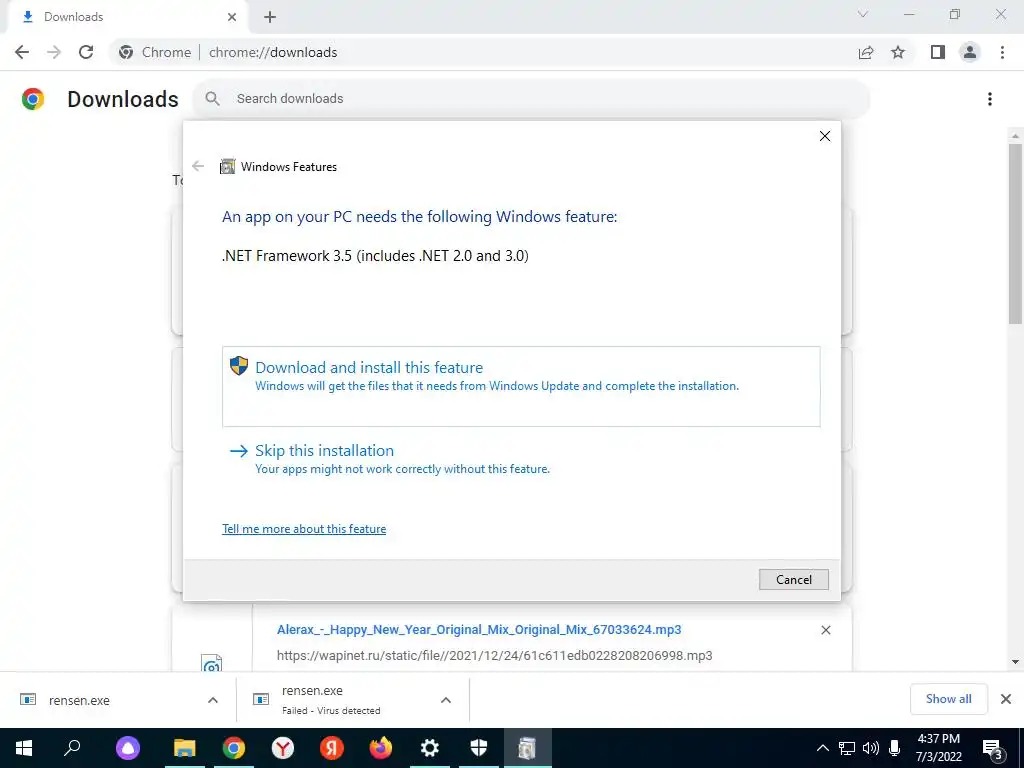Go back in the Windows Features dialog
Screen dimensions: 1024x768
tap(198, 166)
